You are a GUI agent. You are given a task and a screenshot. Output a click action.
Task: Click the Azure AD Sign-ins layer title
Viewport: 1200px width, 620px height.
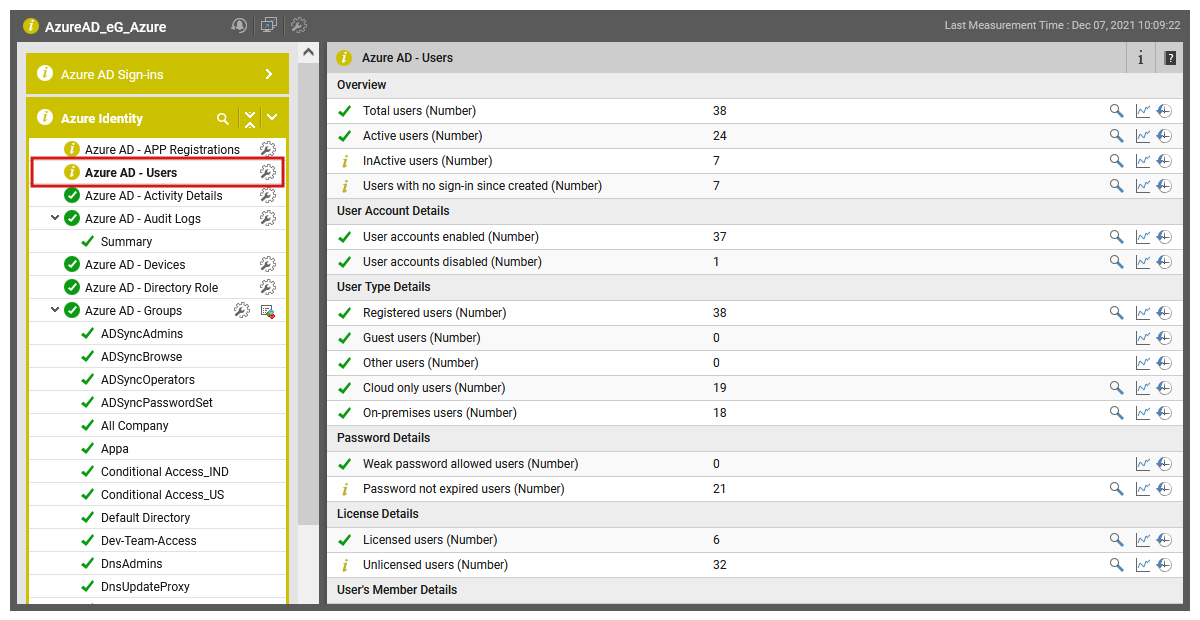[112, 74]
